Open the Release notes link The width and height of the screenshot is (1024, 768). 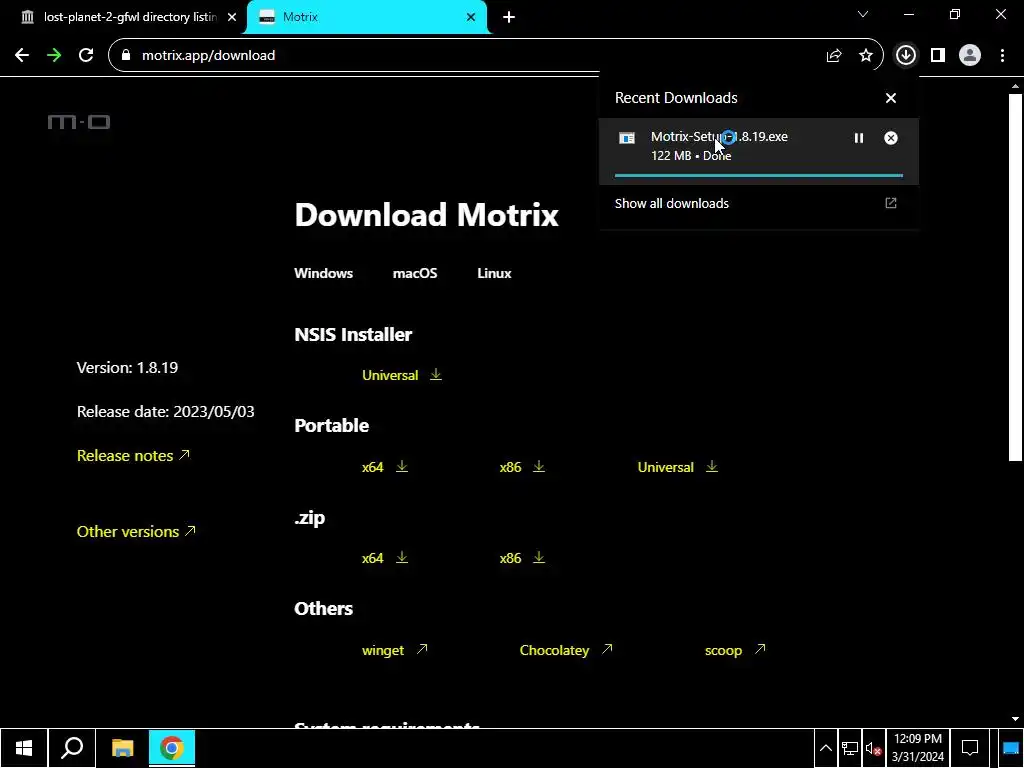[133, 455]
